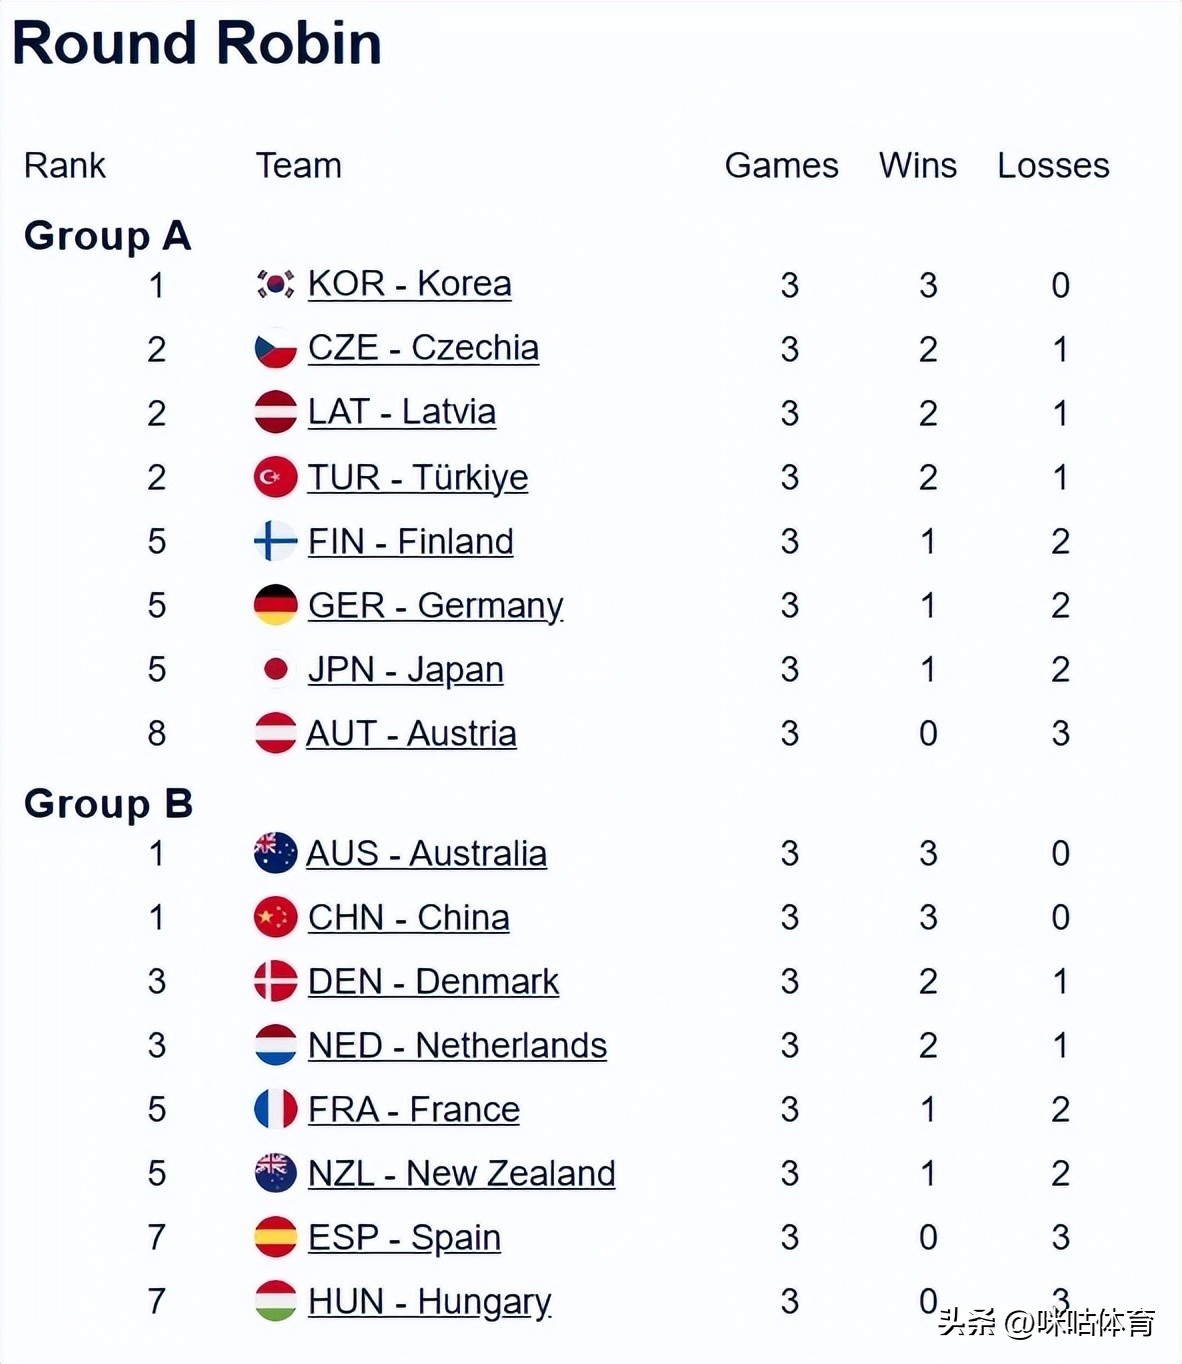Open the LAT - Latvia team link
Viewport: 1182px width, 1364px height.
[x=401, y=412]
